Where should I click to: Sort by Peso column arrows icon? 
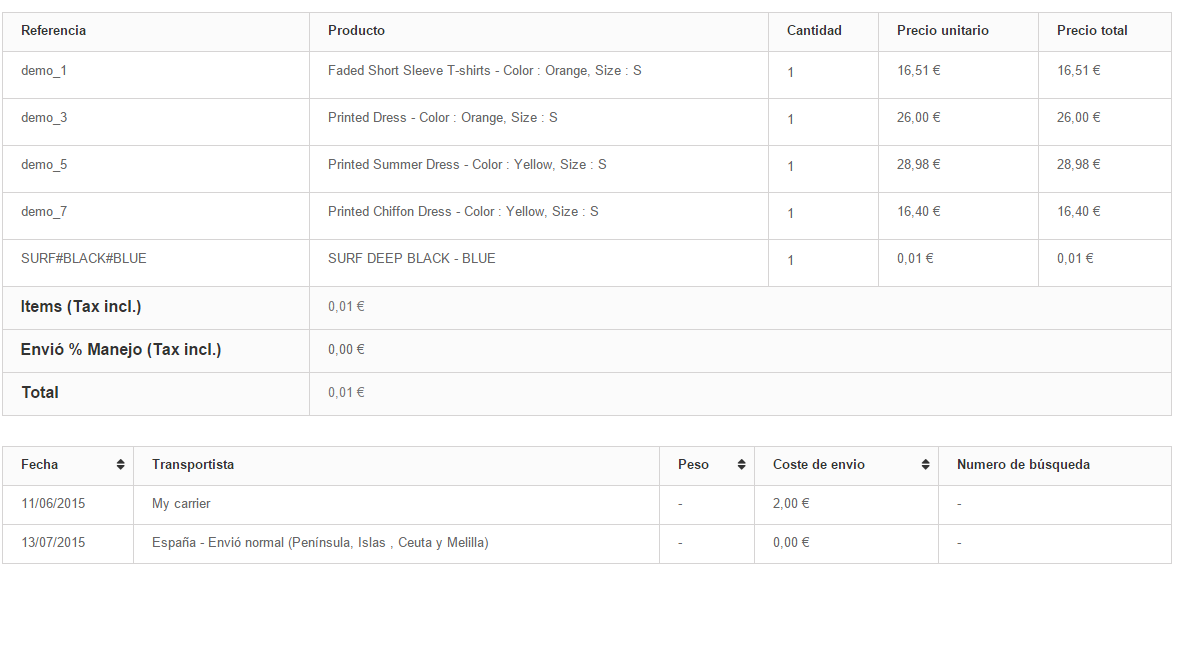pyautogui.click(x=741, y=465)
